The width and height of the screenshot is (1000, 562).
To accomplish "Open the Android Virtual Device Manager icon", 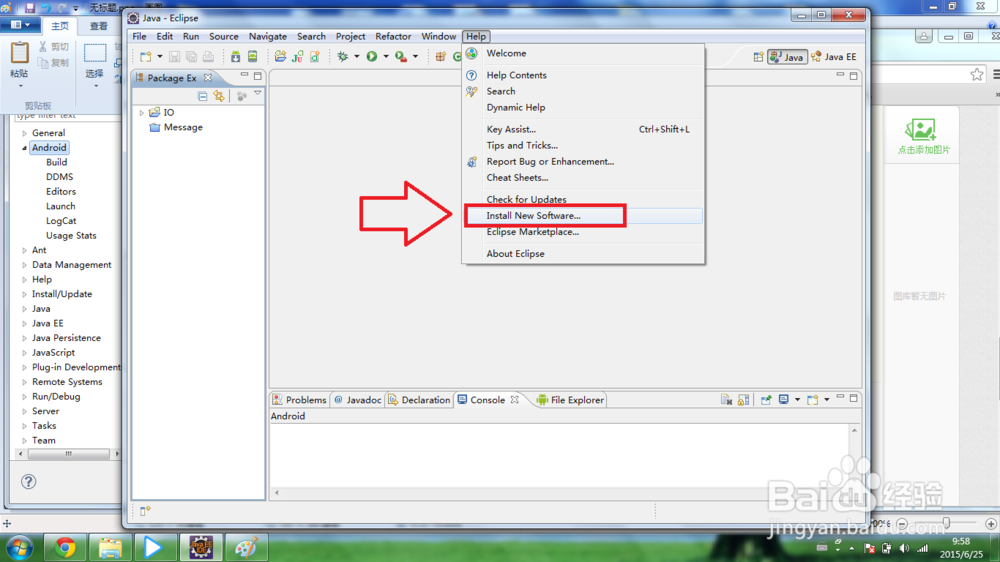I will click(x=253, y=57).
